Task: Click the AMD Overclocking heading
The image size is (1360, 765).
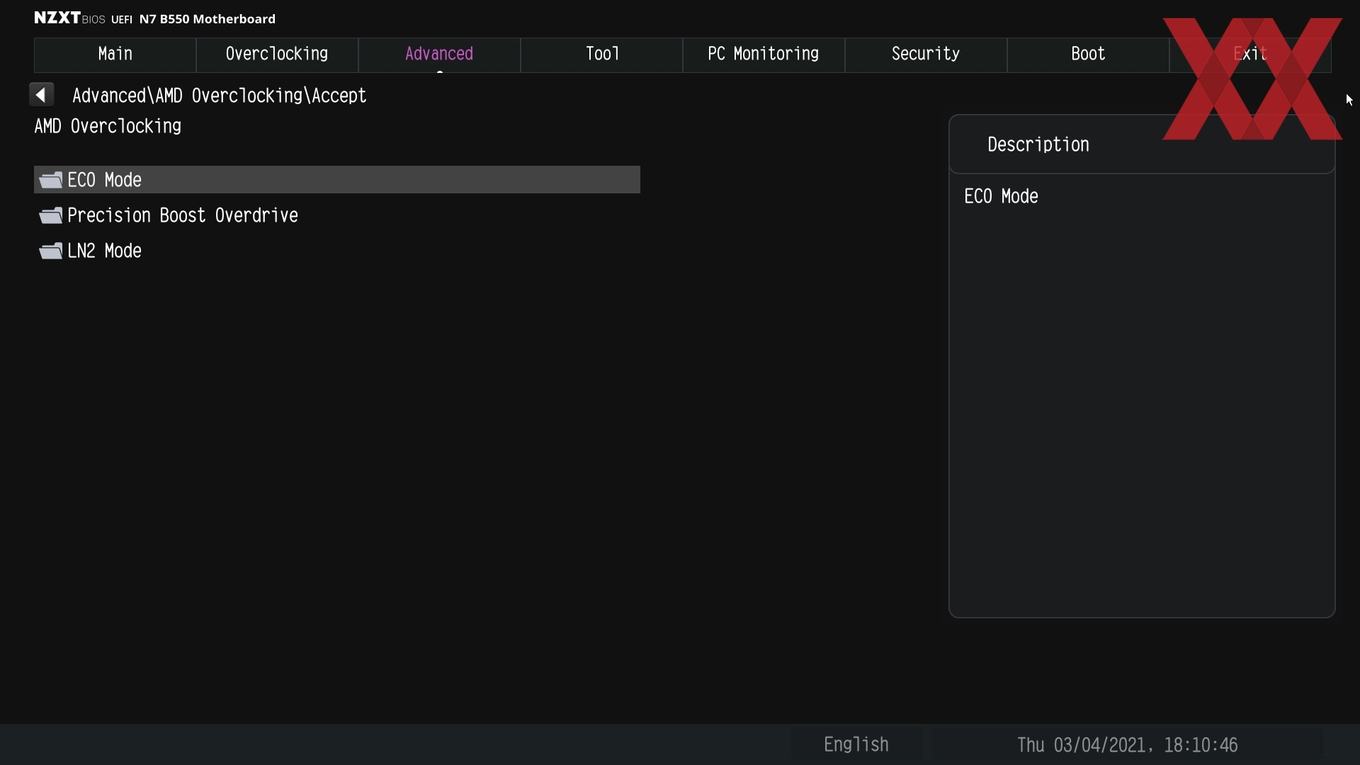Action: [108, 126]
